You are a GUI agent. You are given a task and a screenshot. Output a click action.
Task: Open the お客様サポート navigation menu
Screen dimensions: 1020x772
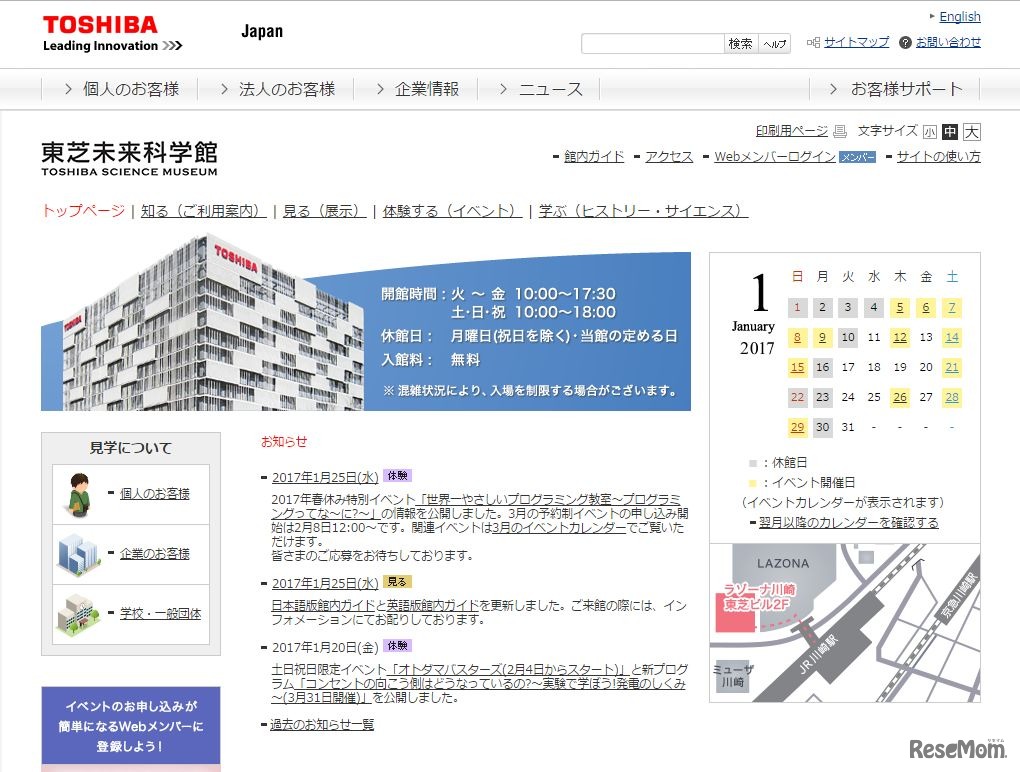point(896,89)
